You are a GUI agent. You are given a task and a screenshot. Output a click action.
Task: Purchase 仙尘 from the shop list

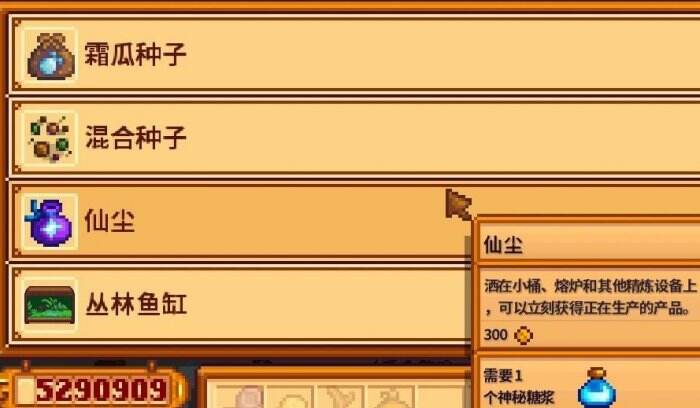241,221
